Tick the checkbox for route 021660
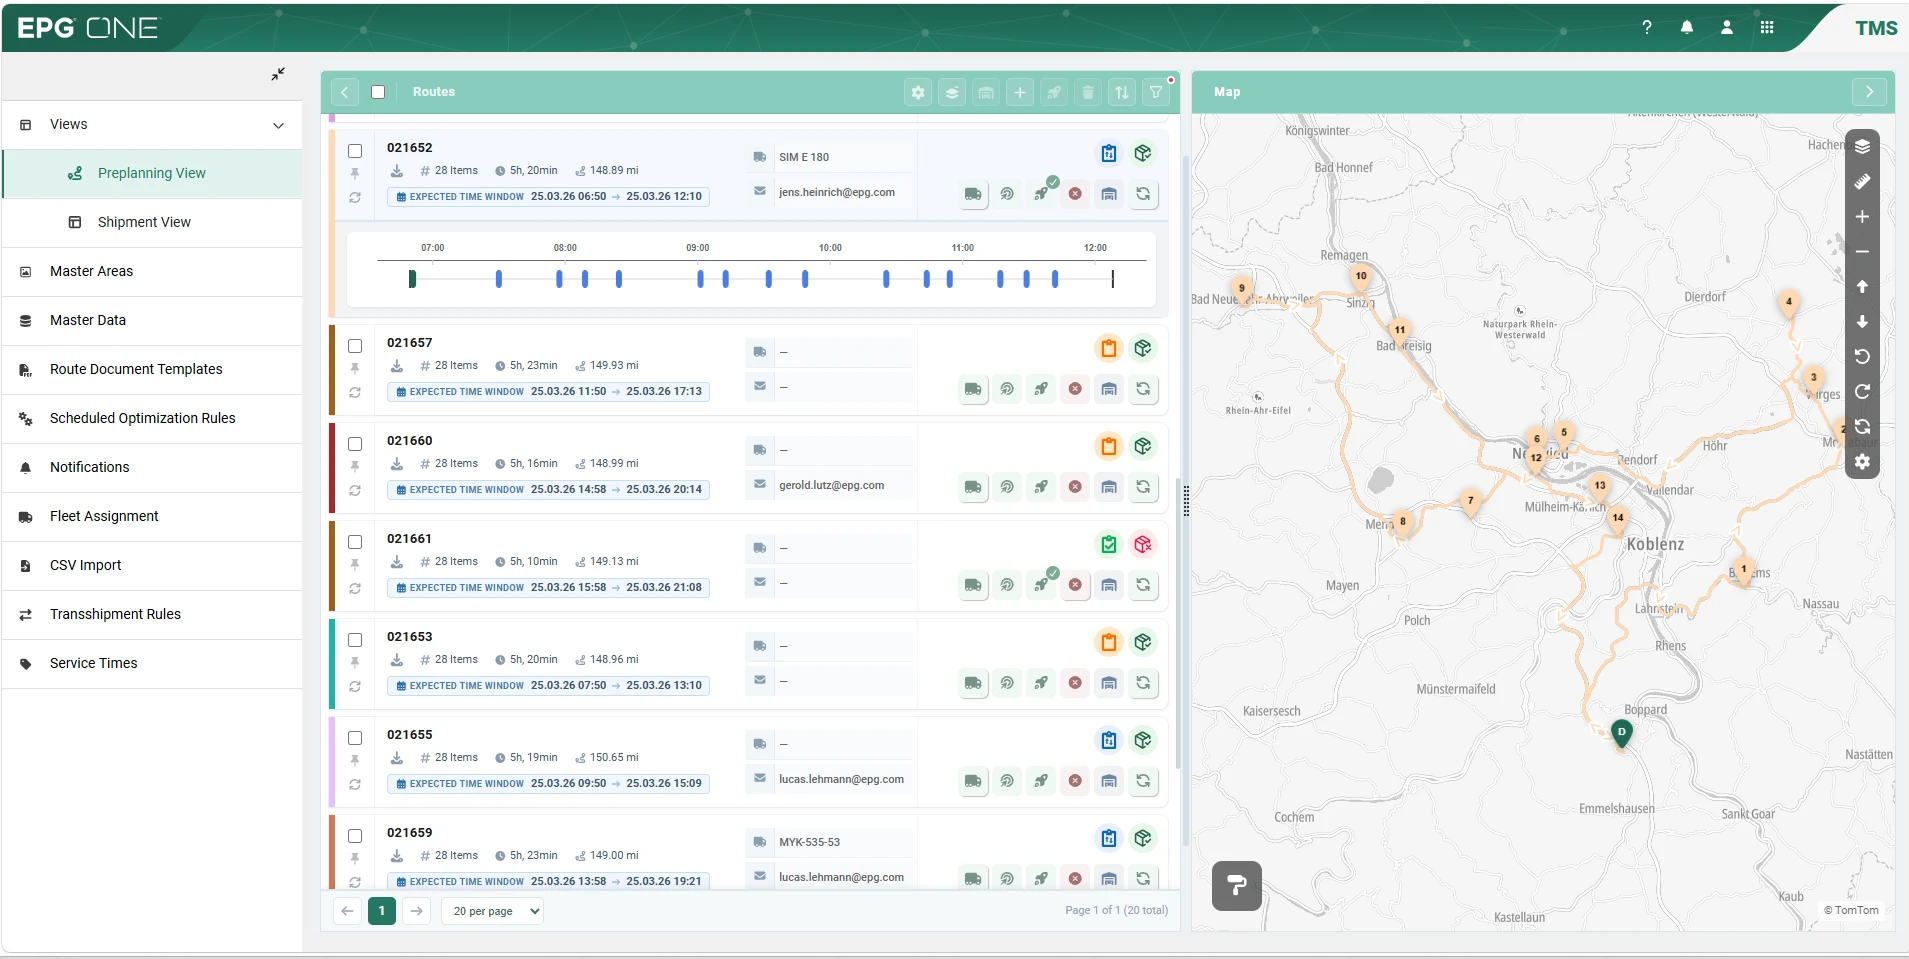1909x959 pixels. tap(355, 444)
